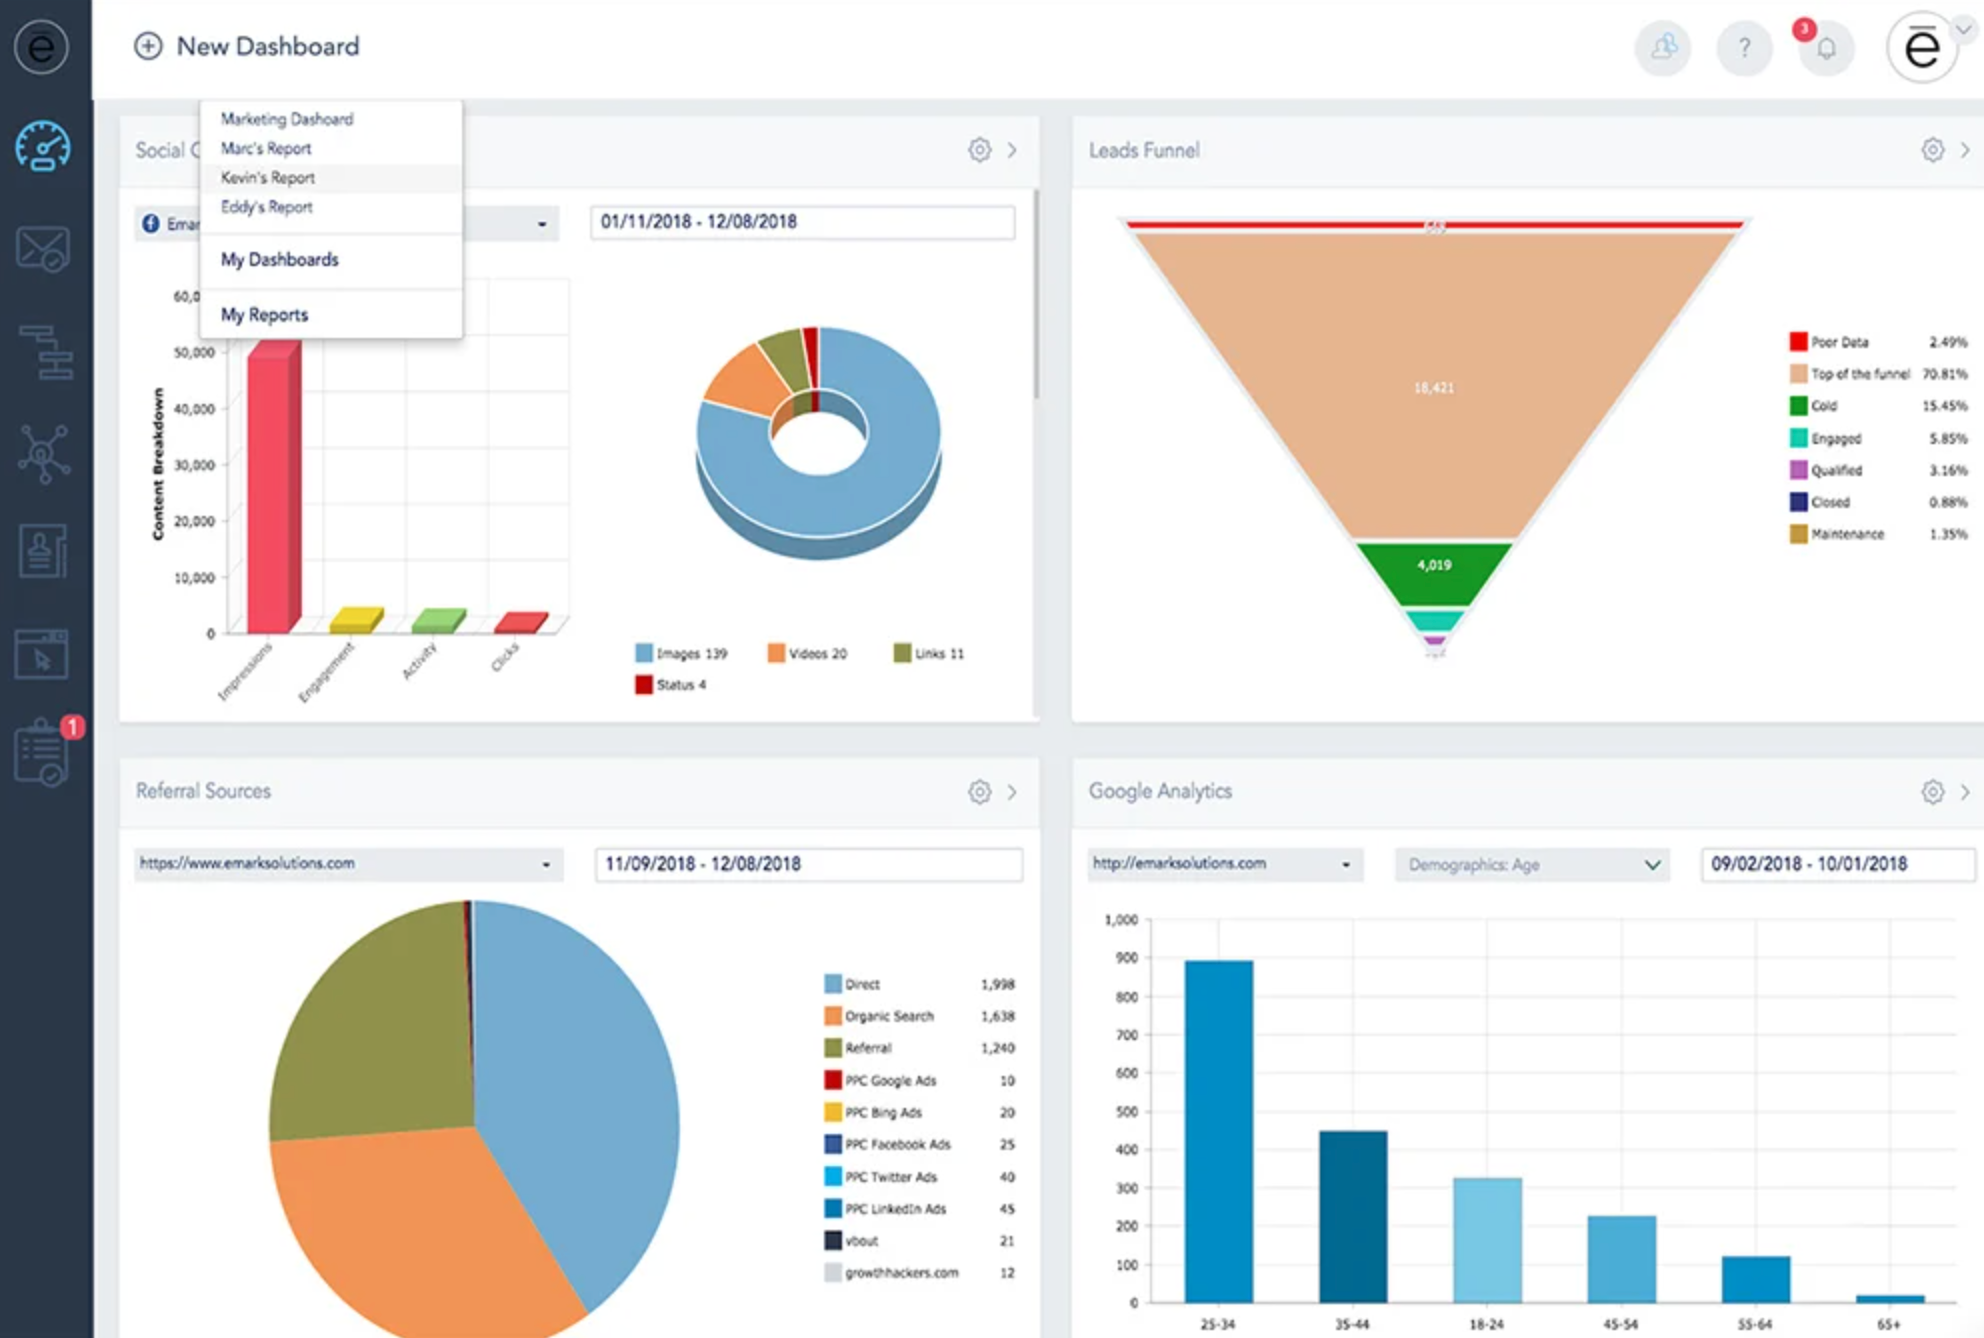Open the social network hub sidebar icon
Screen dimensions: 1984x1338
(x=42, y=452)
